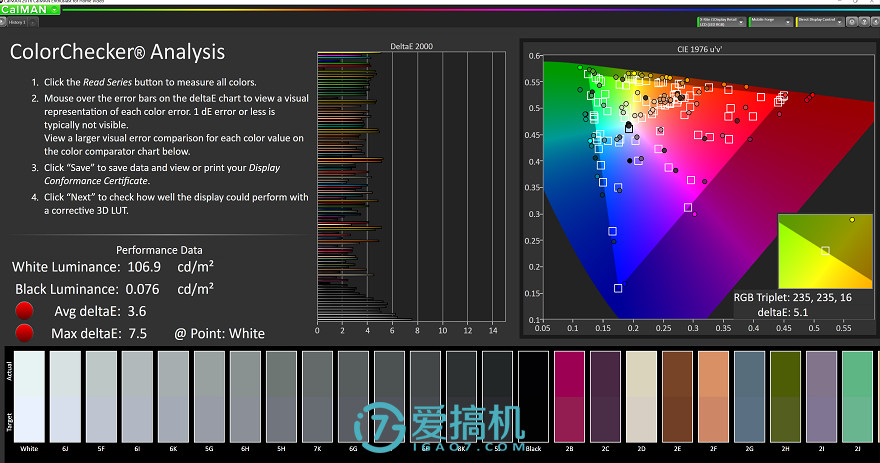This screenshot has width=880, height=463.
Task: Select the 2E brown swatch
Action: (677, 397)
